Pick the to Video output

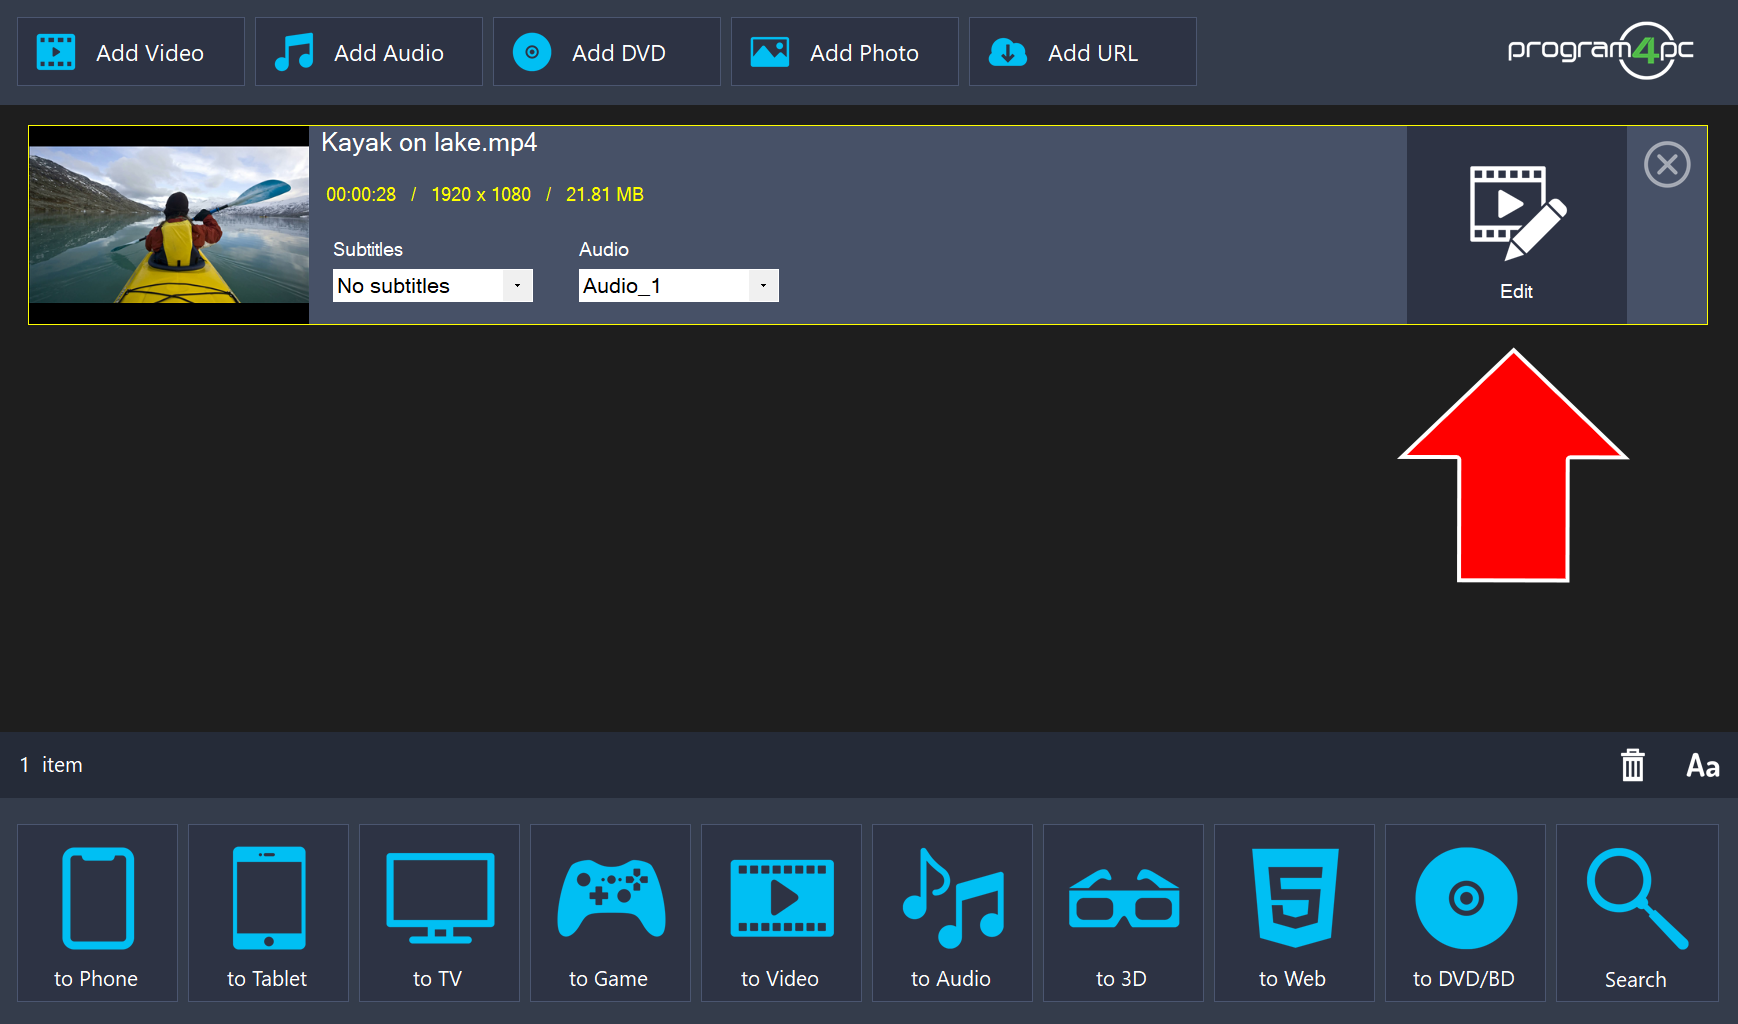point(781,913)
